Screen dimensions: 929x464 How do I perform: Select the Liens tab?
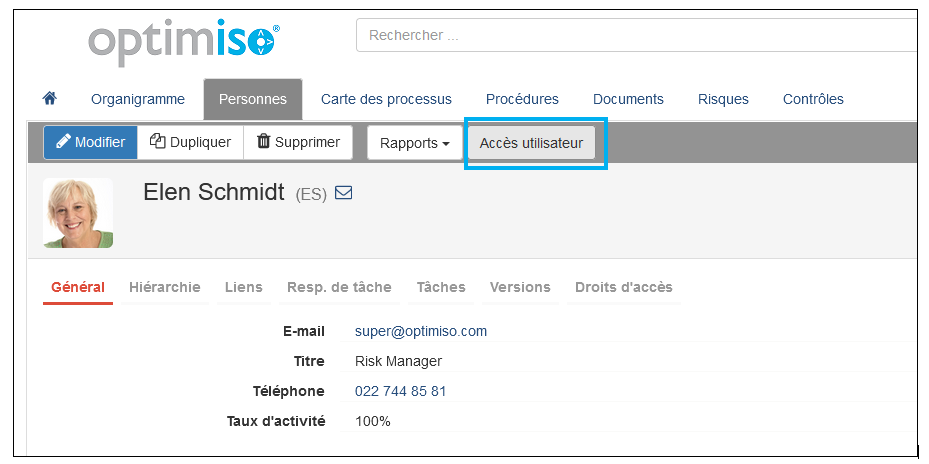point(244,287)
